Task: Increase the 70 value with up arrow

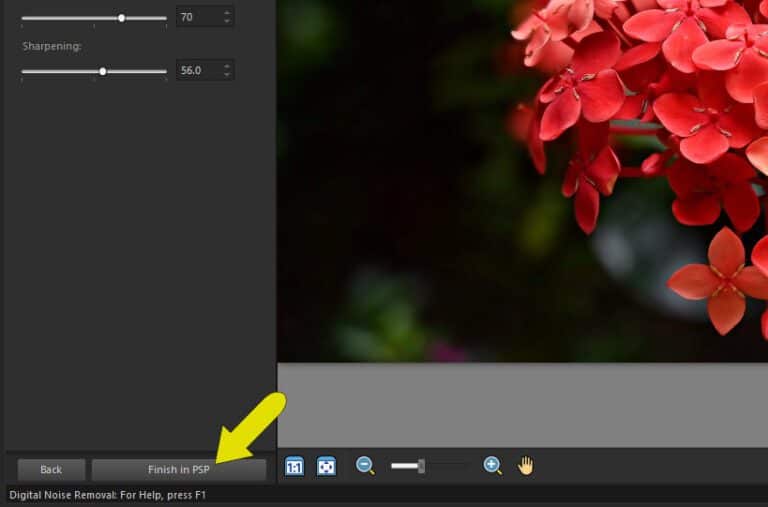Action: click(x=227, y=13)
